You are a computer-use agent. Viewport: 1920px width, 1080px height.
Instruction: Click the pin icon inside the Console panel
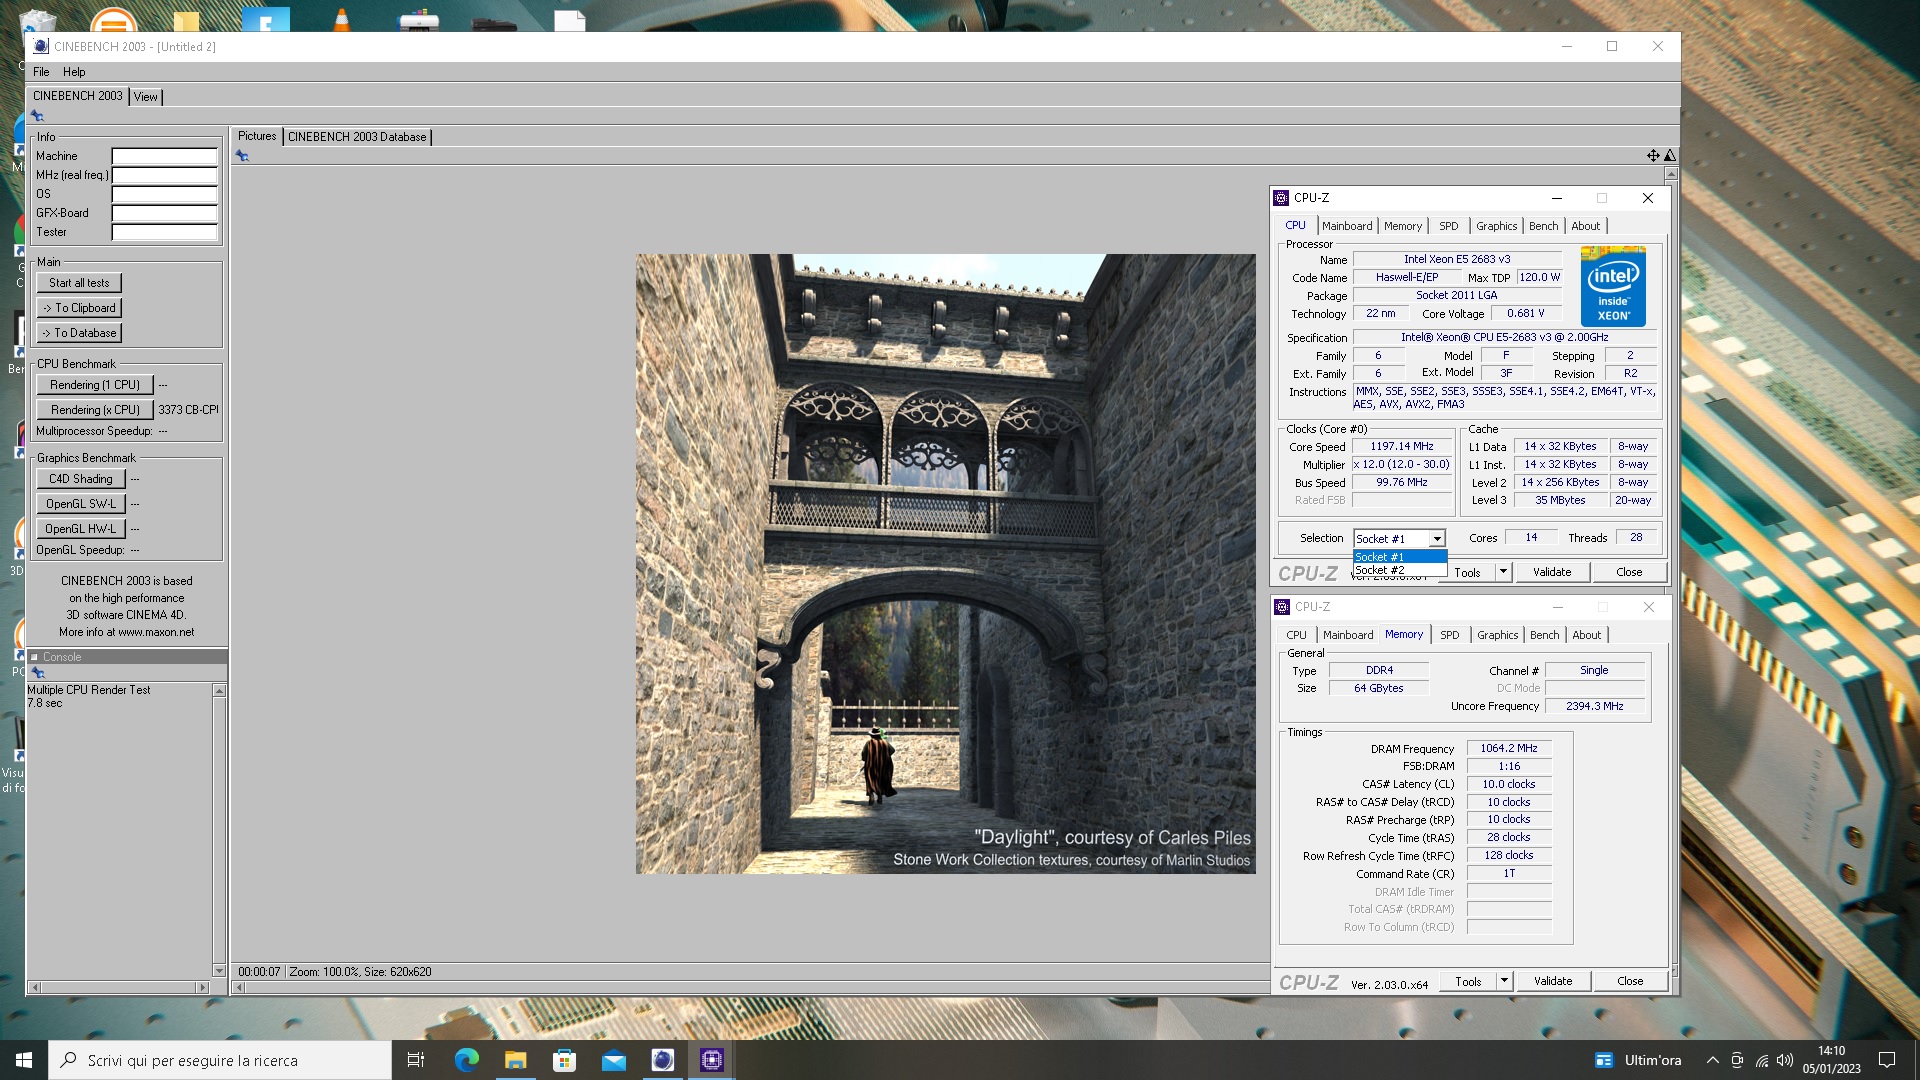point(38,673)
